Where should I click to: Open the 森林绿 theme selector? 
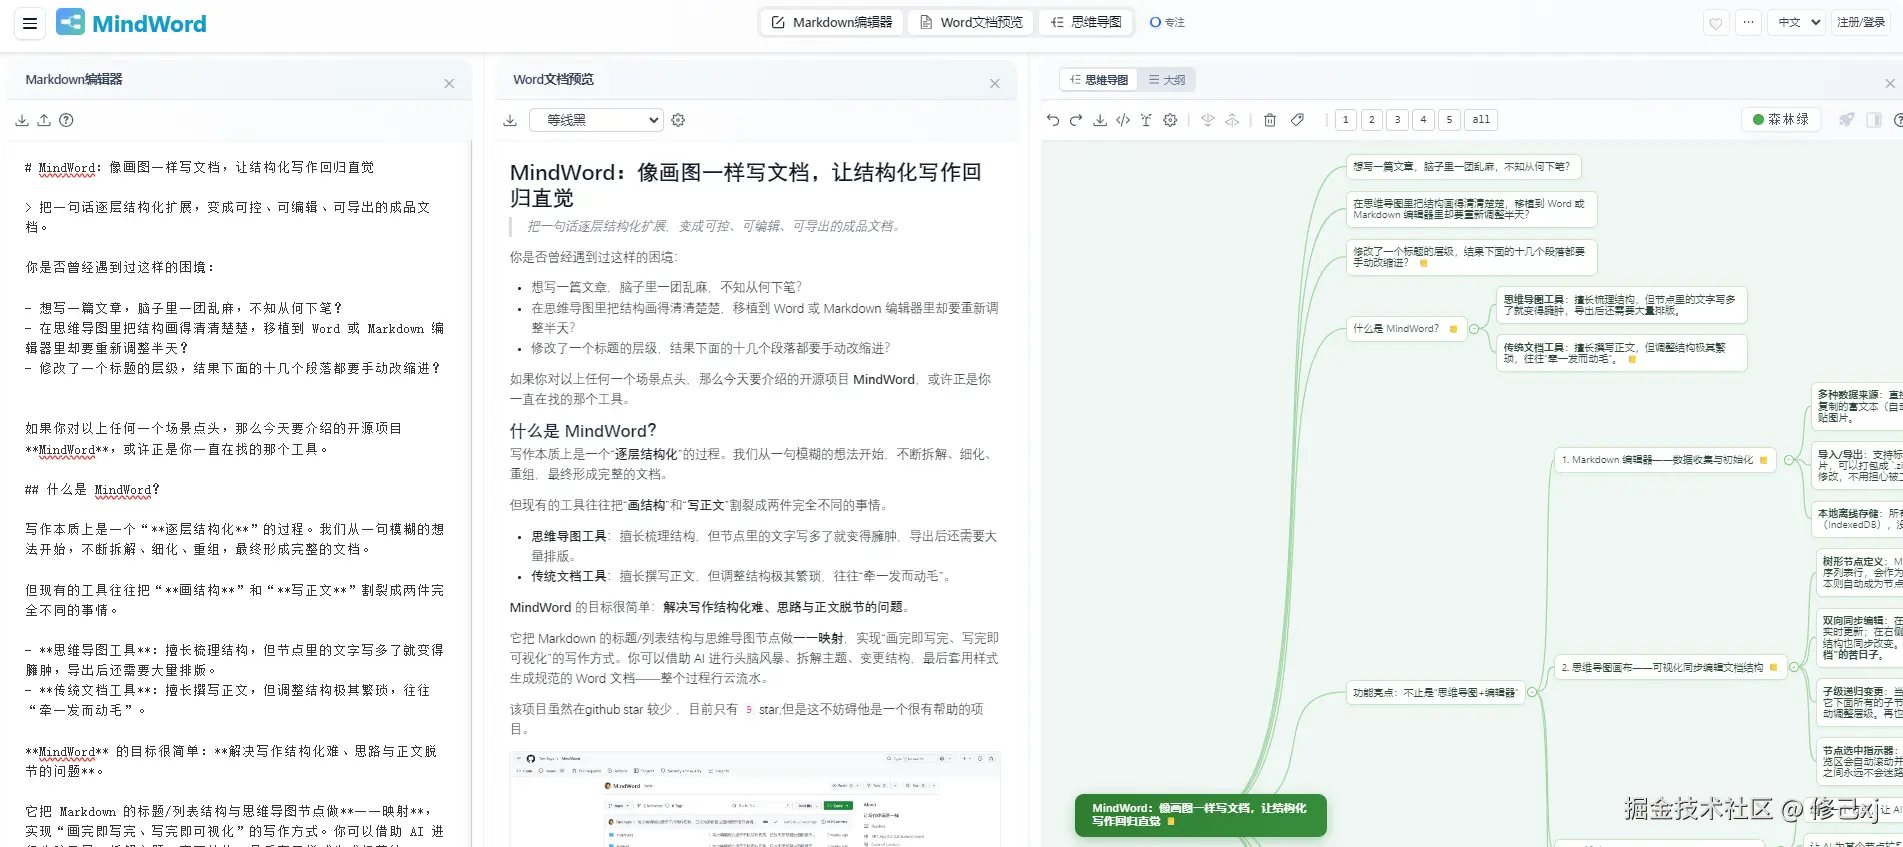1781,120
